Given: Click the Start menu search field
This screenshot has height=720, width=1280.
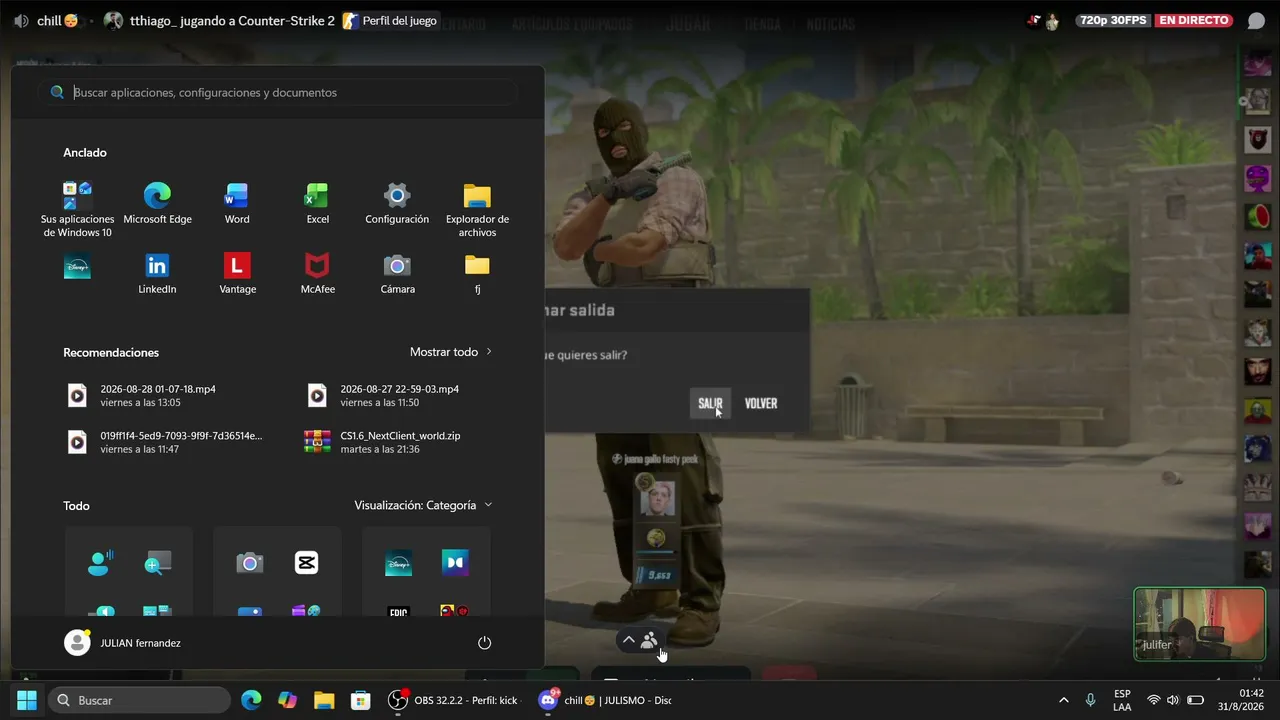Looking at the screenshot, I should (279, 92).
